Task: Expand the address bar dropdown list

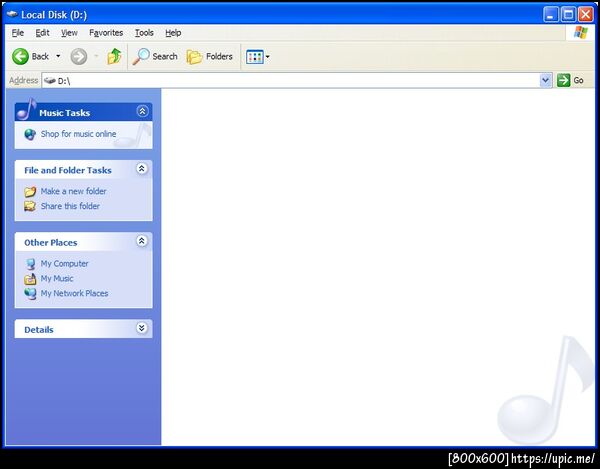Action: click(x=546, y=81)
